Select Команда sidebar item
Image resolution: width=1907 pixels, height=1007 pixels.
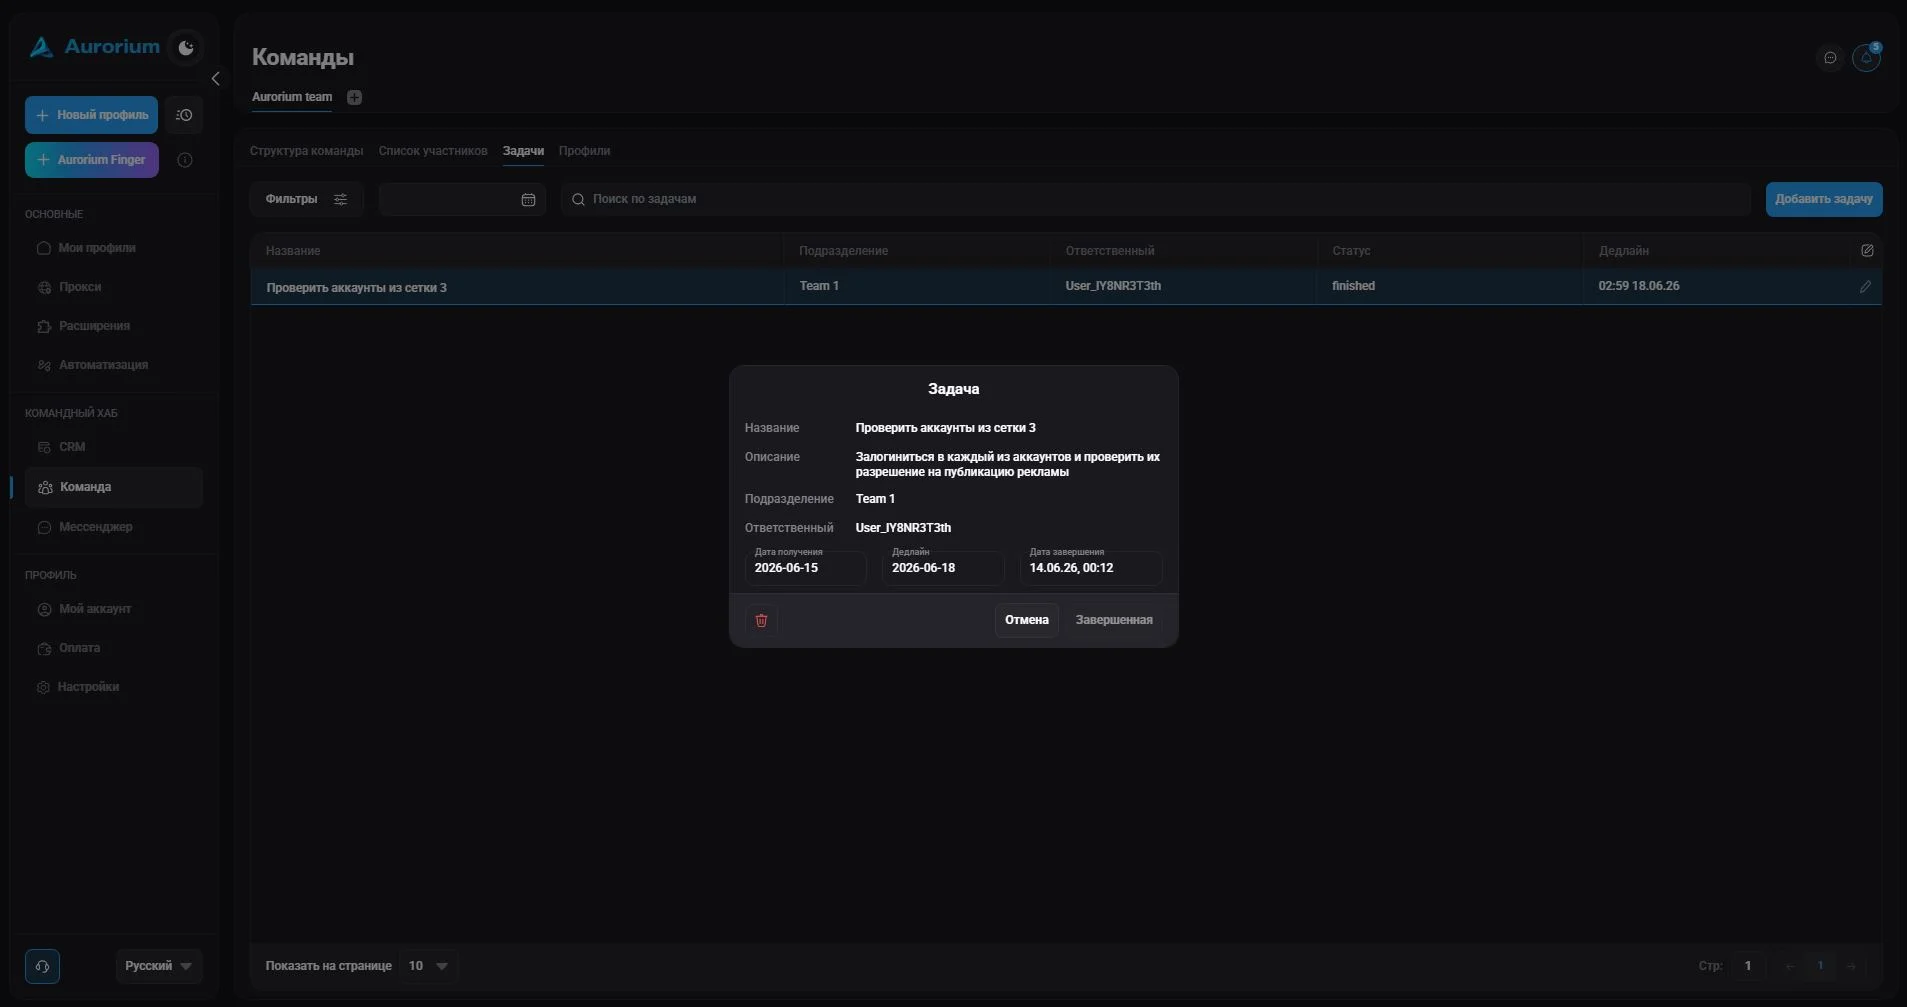click(114, 487)
